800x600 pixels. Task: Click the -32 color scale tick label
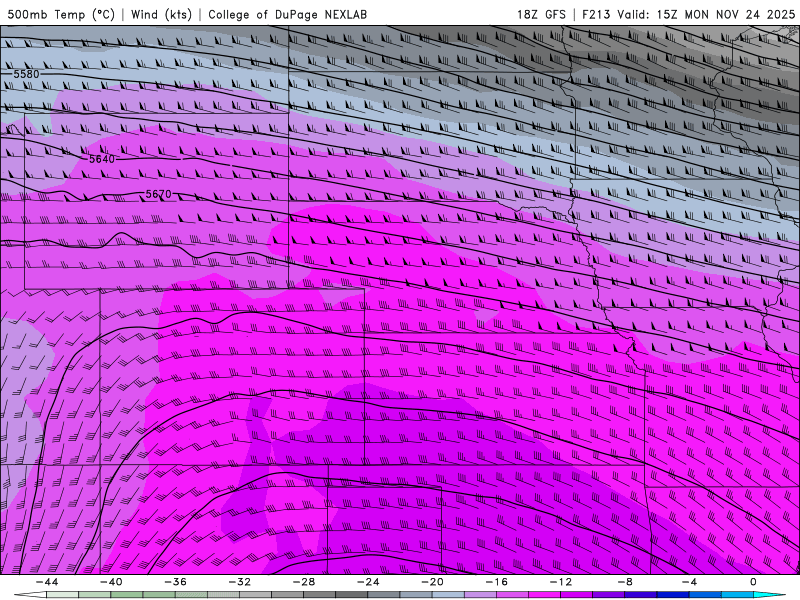[x=239, y=582]
